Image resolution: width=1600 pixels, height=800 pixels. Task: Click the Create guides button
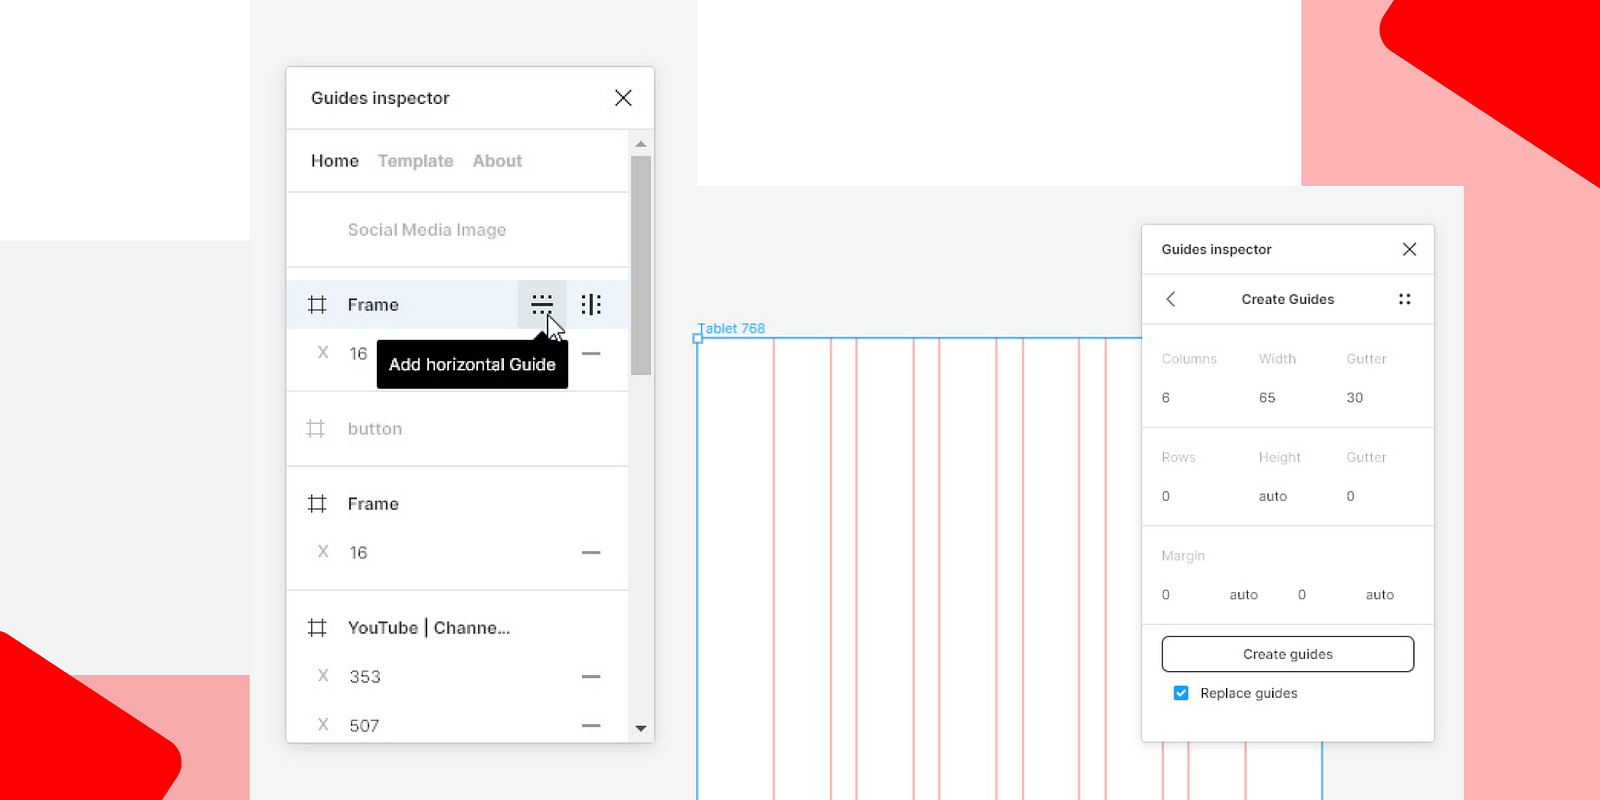[1288, 654]
